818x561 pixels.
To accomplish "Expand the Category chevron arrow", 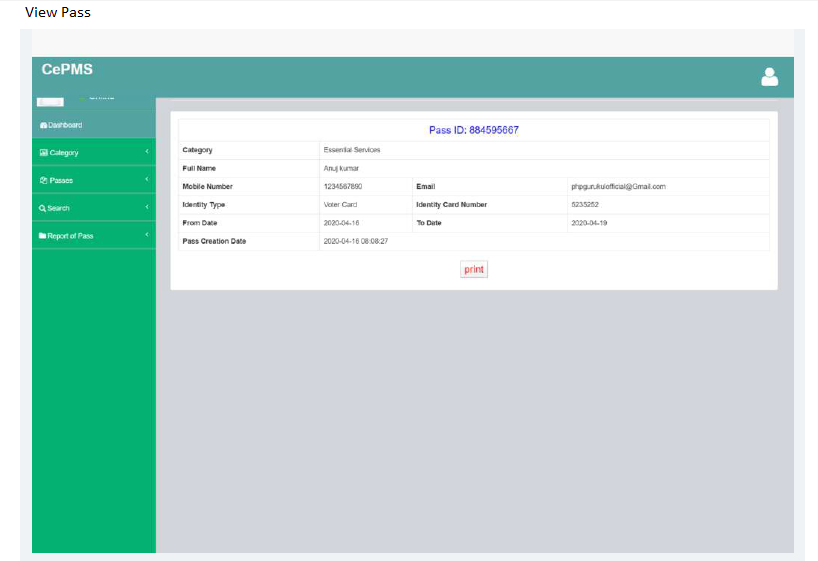I will pyautogui.click(x=147, y=152).
